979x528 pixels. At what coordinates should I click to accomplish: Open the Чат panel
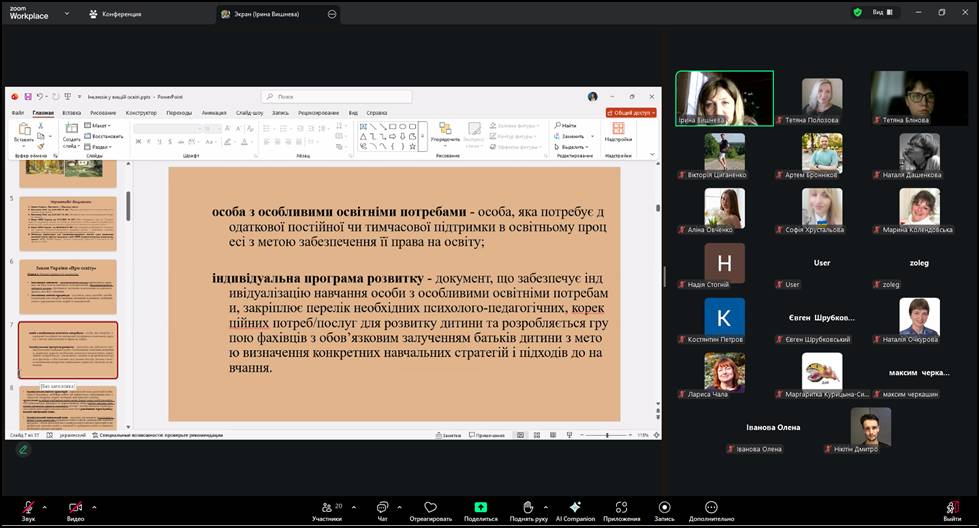382,508
